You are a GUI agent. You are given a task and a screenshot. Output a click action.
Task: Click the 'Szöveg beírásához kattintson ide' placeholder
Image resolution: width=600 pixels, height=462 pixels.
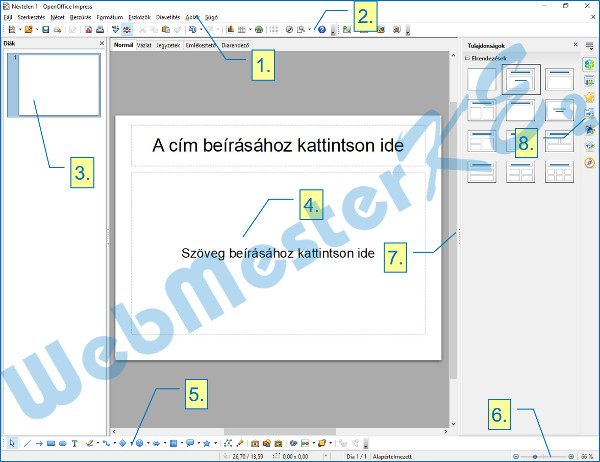tap(278, 253)
